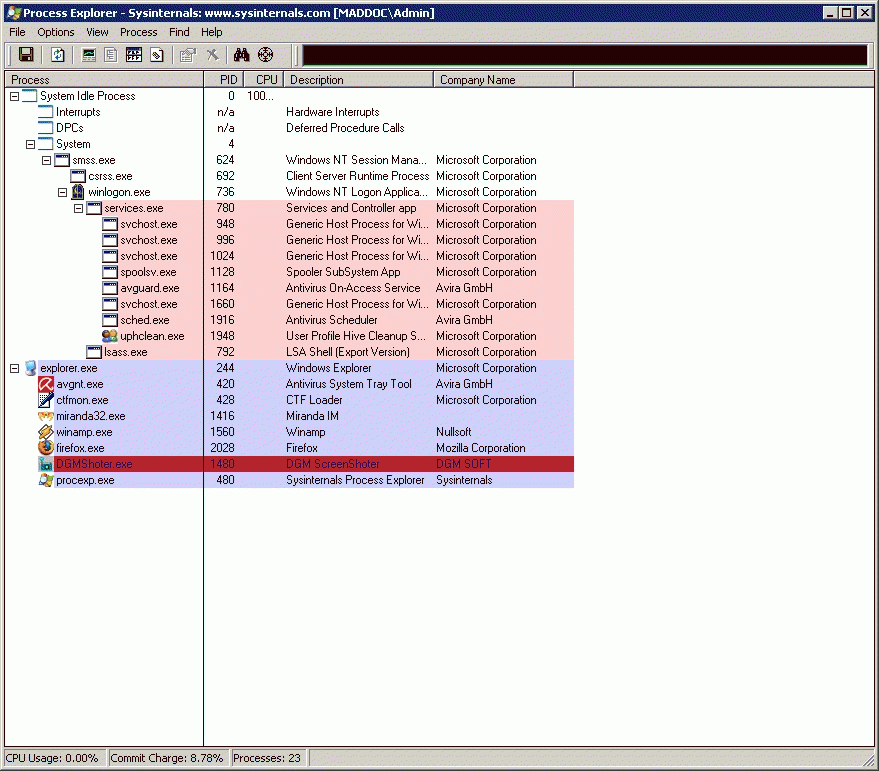Click the Kill Process toolbar icon
This screenshot has height=771, width=879.
point(212,54)
